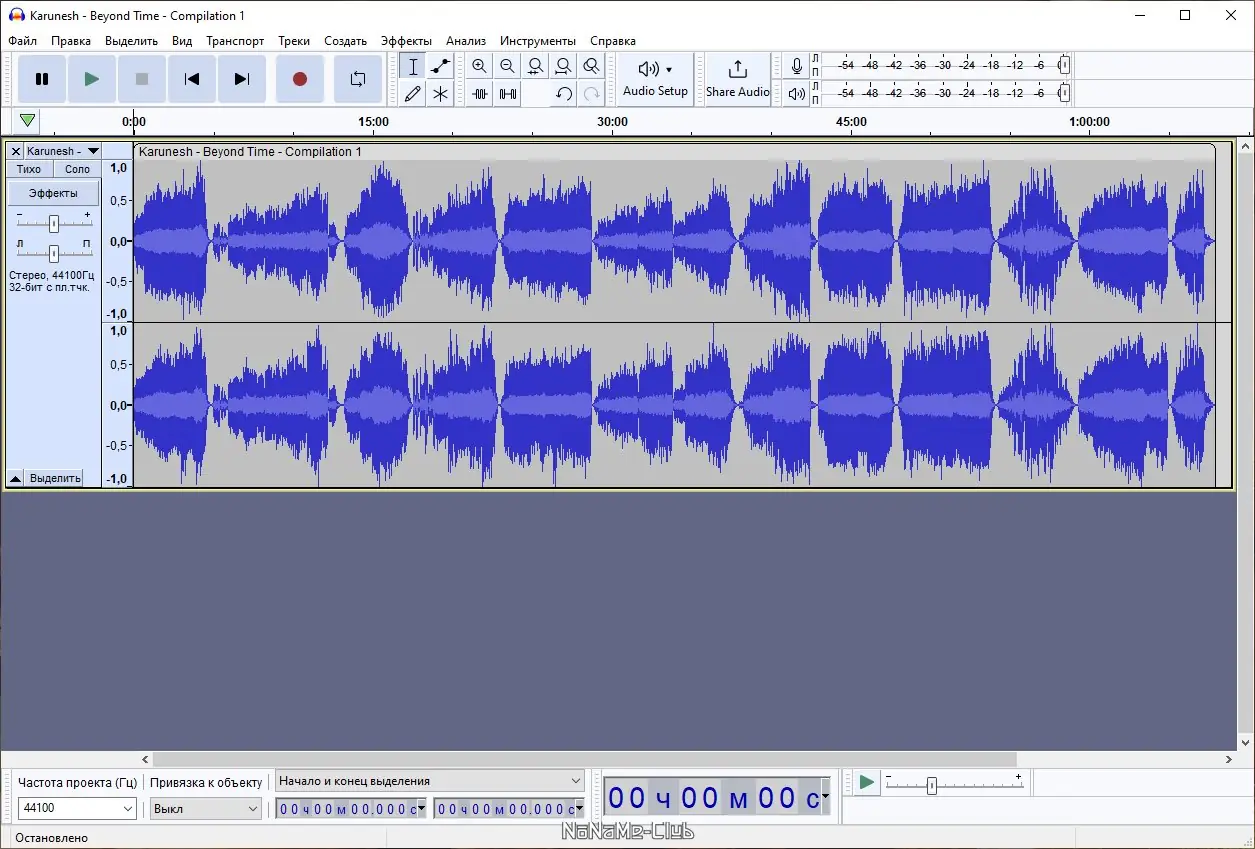
Task: Click the Redo arrow icon
Action: (x=592, y=94)
